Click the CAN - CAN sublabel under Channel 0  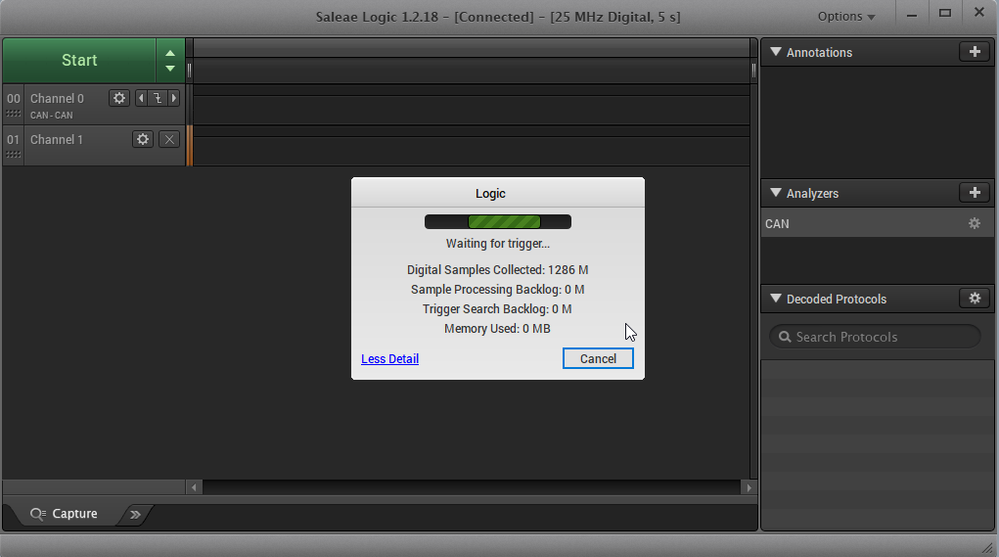click(x=51, y=115)
